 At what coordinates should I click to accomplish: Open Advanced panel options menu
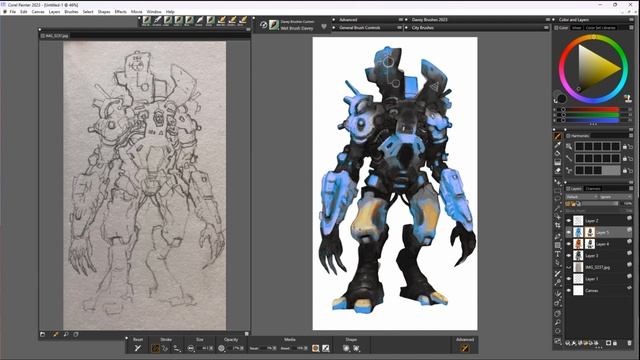click(400, 20)
